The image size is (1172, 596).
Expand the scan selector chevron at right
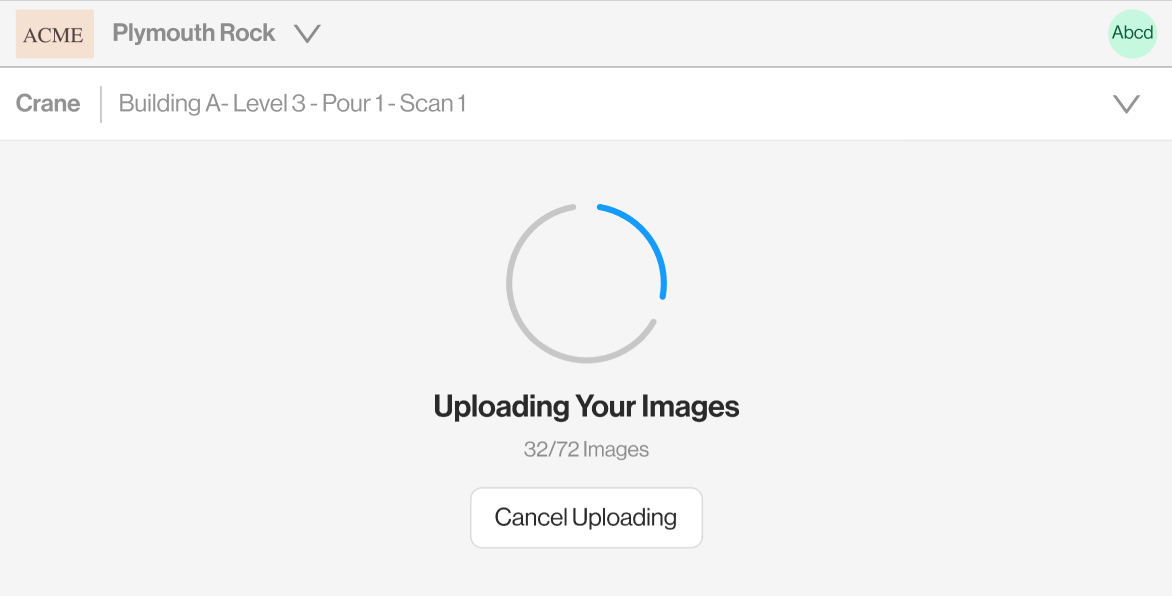coord(1126,104)
